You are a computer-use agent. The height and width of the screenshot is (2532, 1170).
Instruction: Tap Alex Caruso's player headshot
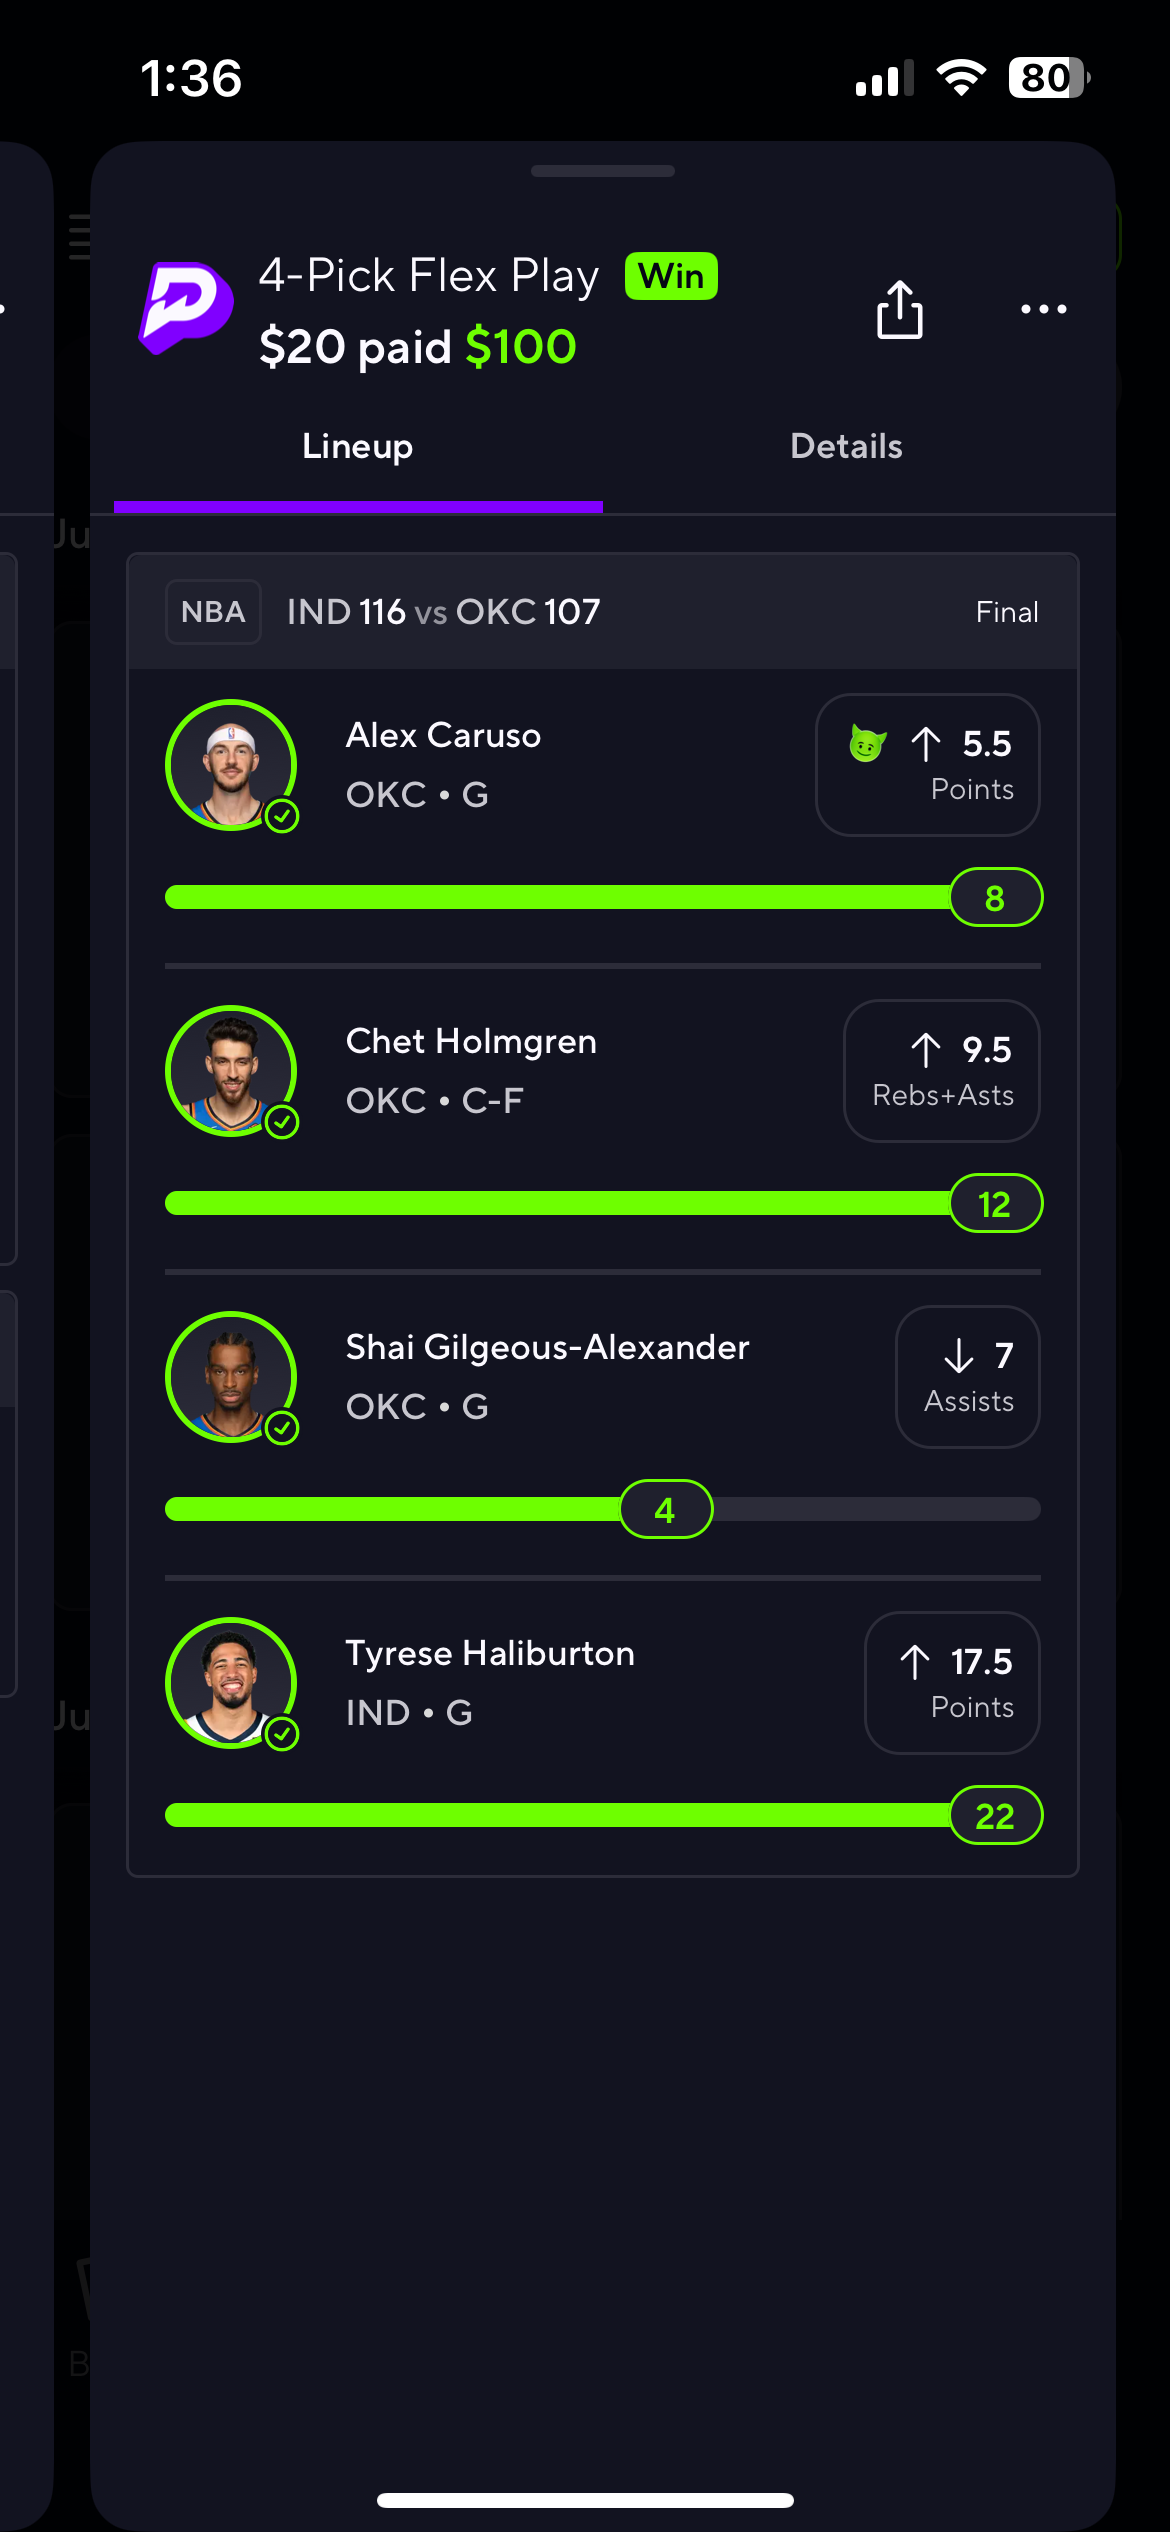pyautogui.click(x=231, y=765)
